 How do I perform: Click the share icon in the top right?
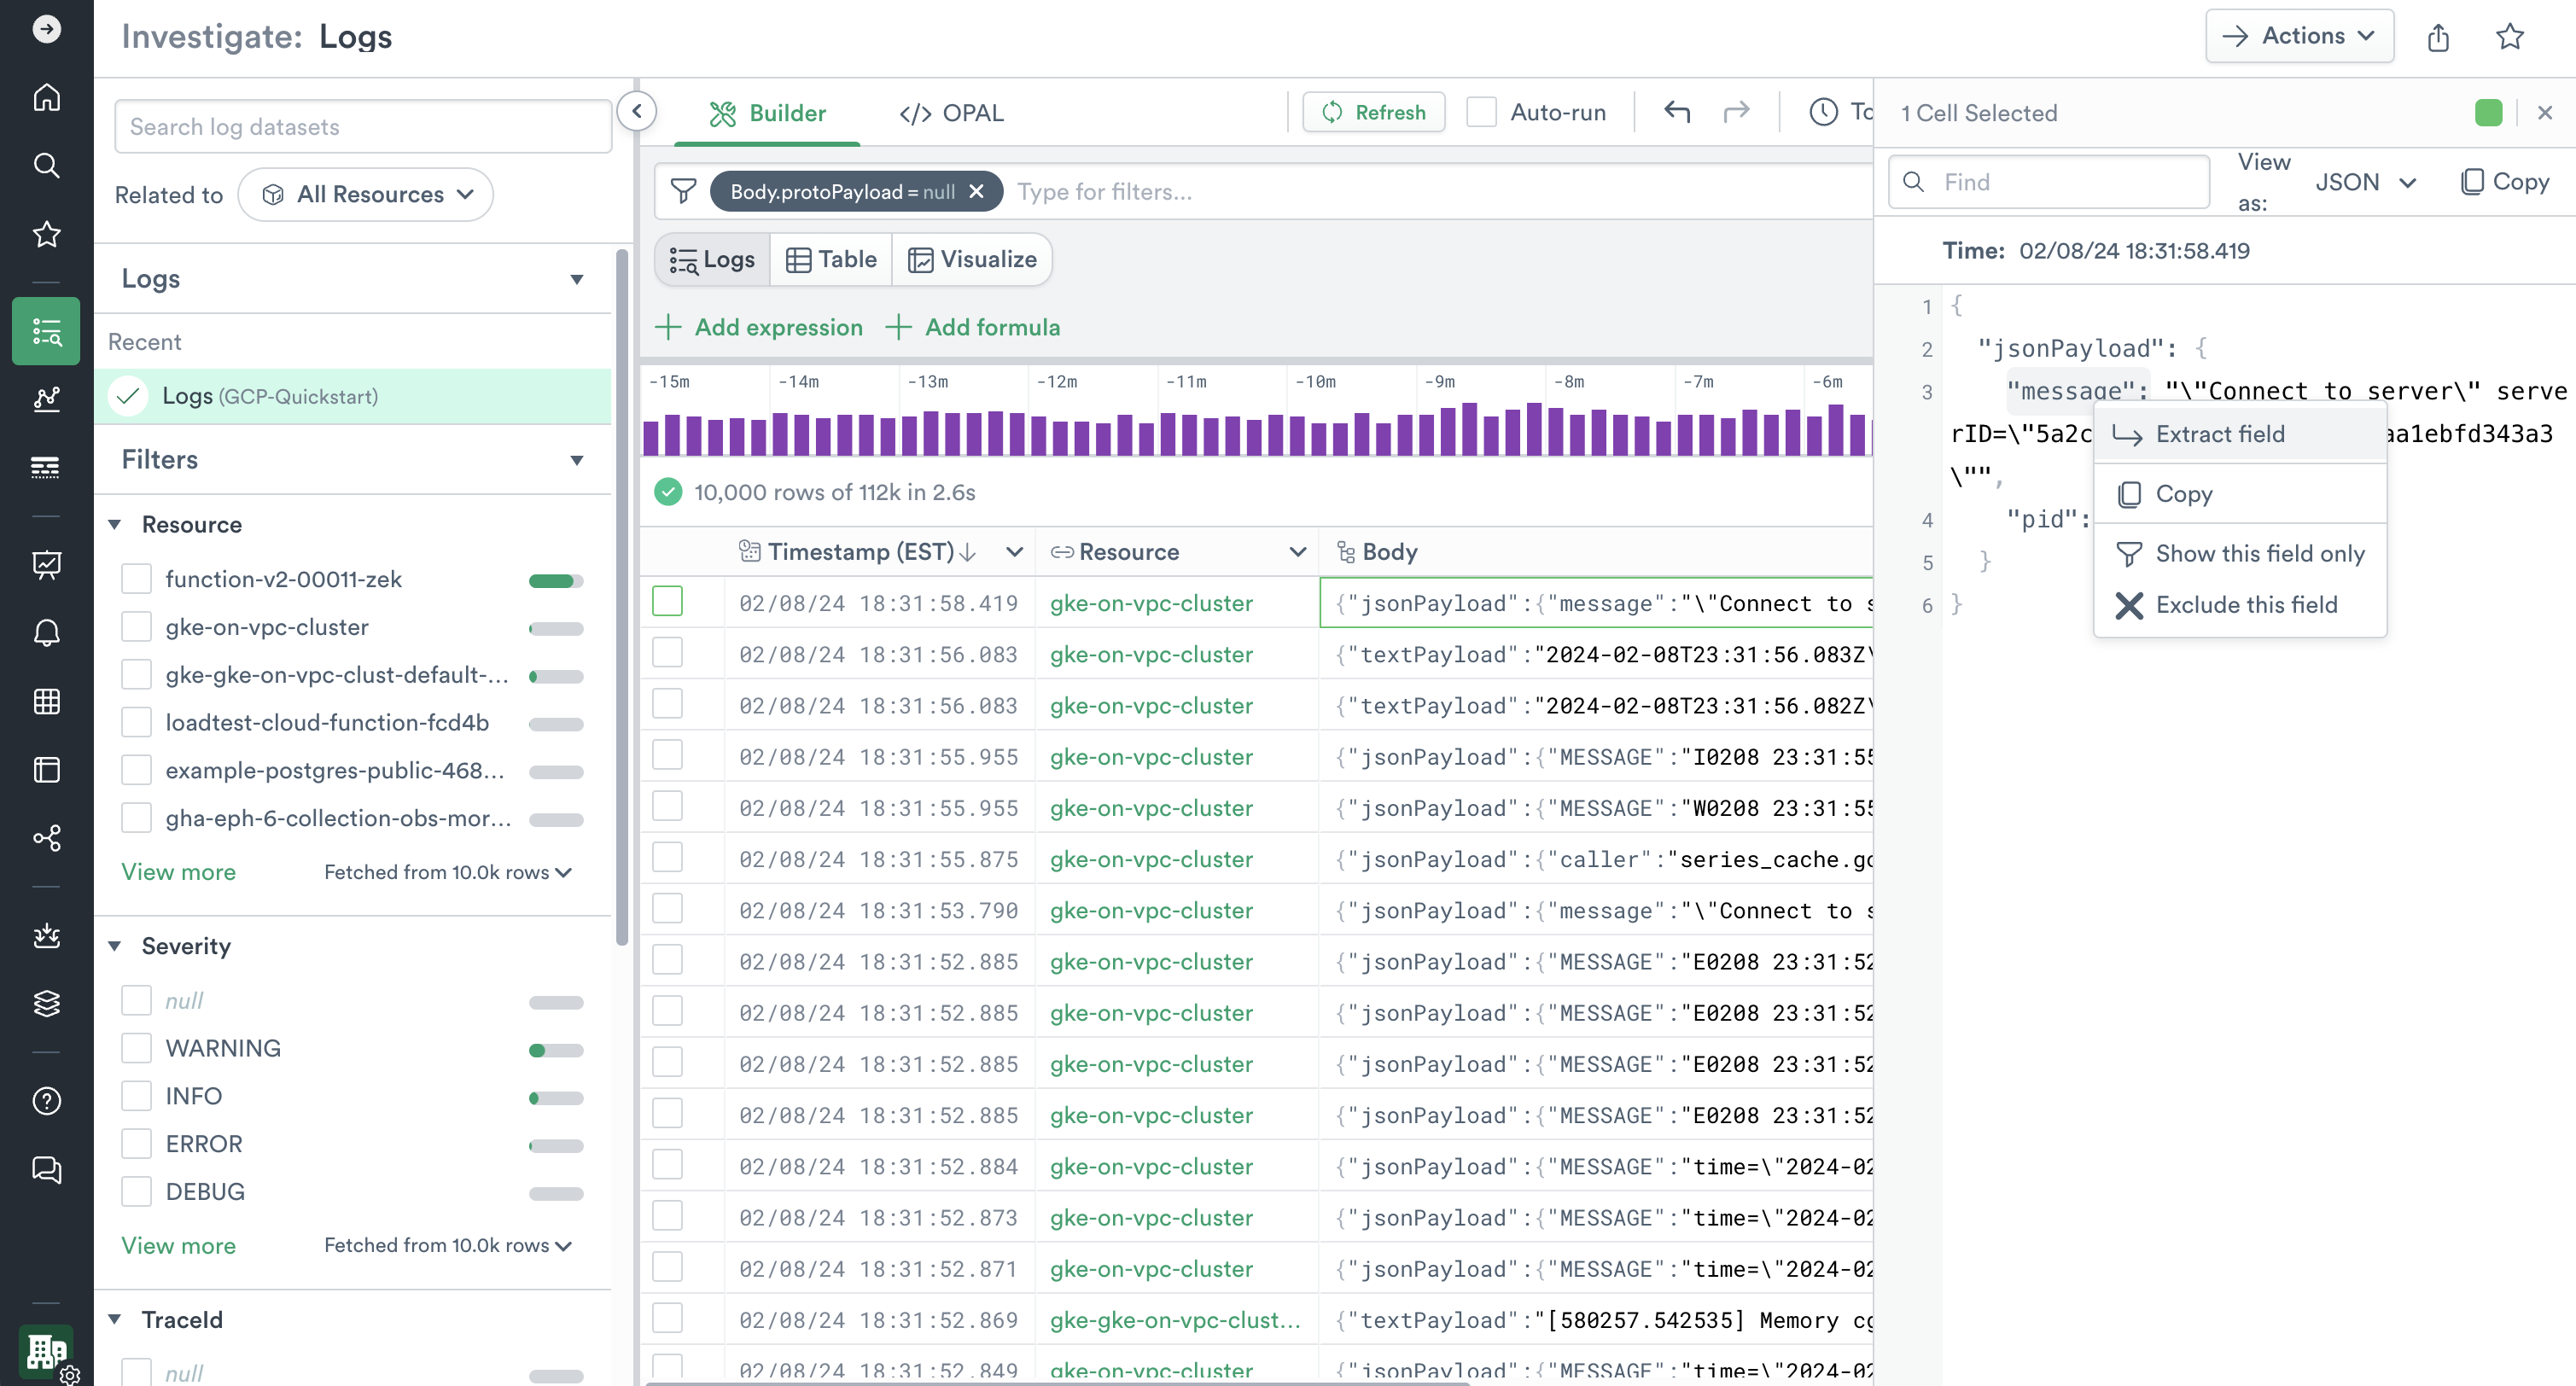(x=2438, y=37)
